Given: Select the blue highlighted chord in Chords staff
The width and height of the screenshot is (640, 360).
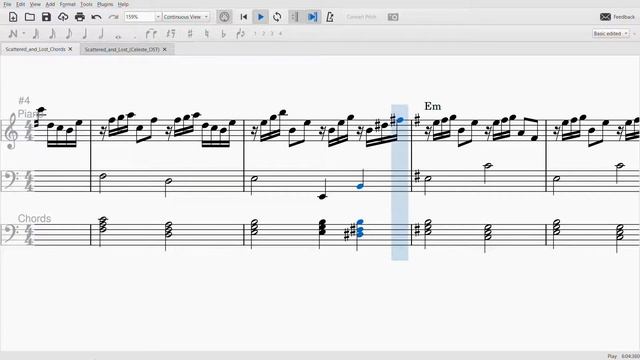Looking at the screenshot, I should coord(360,229).
